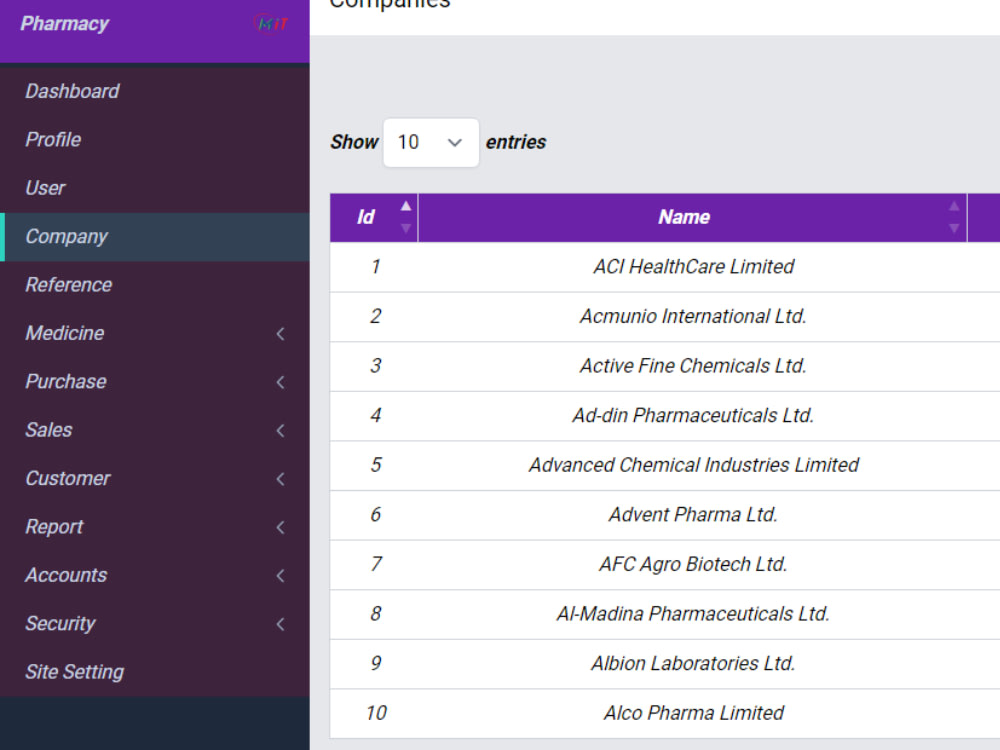This screenshot has width=1000, height=750.
Task: Expand the Security submenu chevron
Action: (281, 624)
